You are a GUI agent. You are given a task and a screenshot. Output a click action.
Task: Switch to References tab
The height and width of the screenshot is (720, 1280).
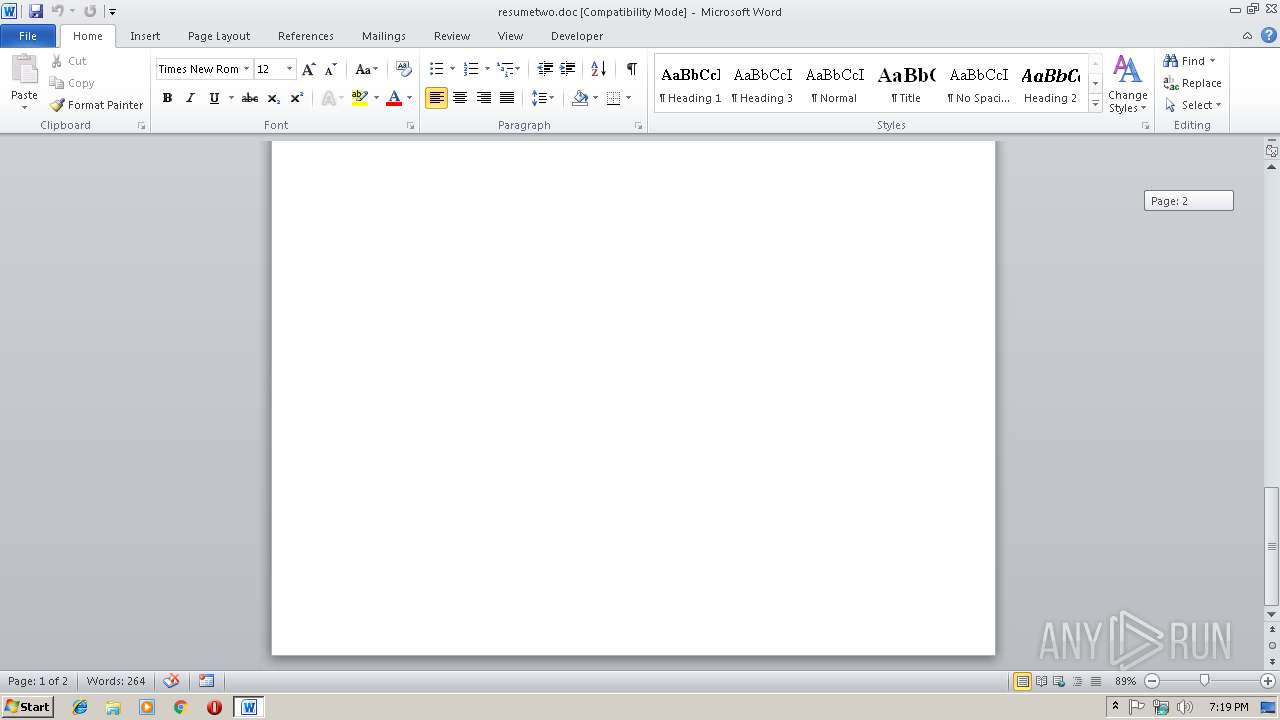tap(306, 36)
